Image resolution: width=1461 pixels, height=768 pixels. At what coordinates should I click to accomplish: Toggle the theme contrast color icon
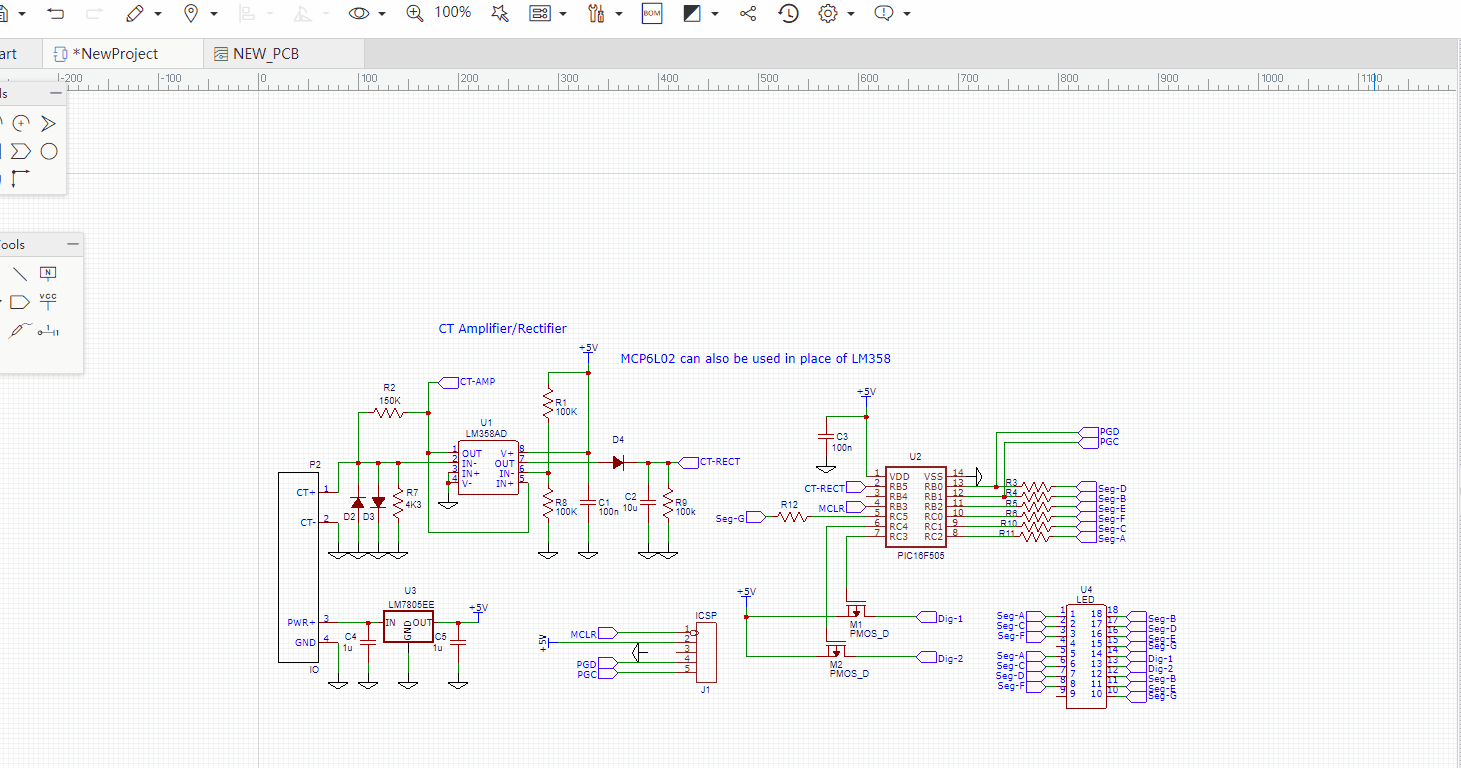[x=692, y=13]
